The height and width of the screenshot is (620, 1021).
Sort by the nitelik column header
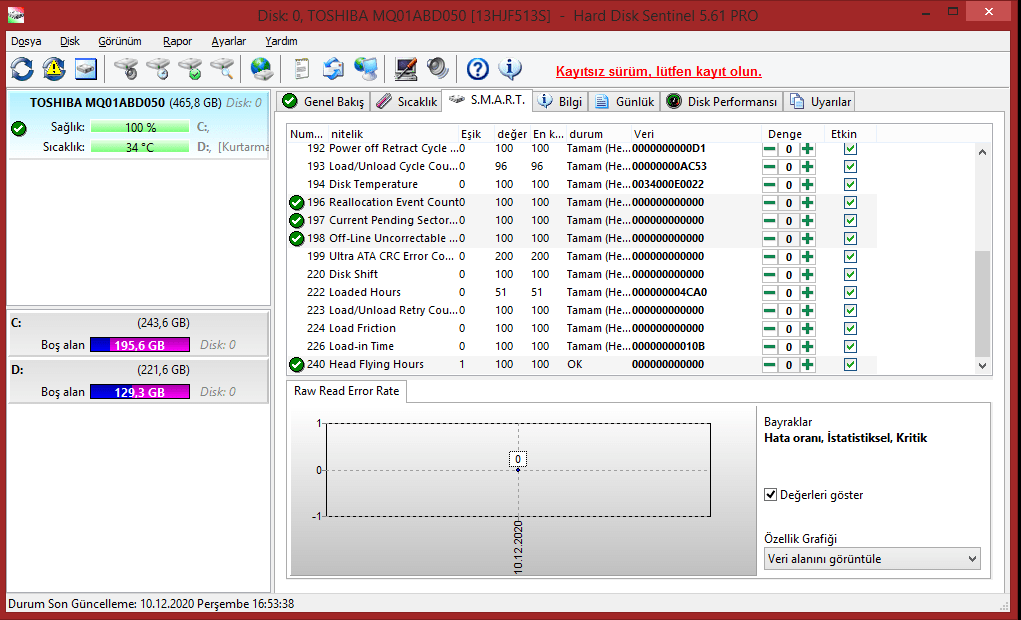point(393,134)
